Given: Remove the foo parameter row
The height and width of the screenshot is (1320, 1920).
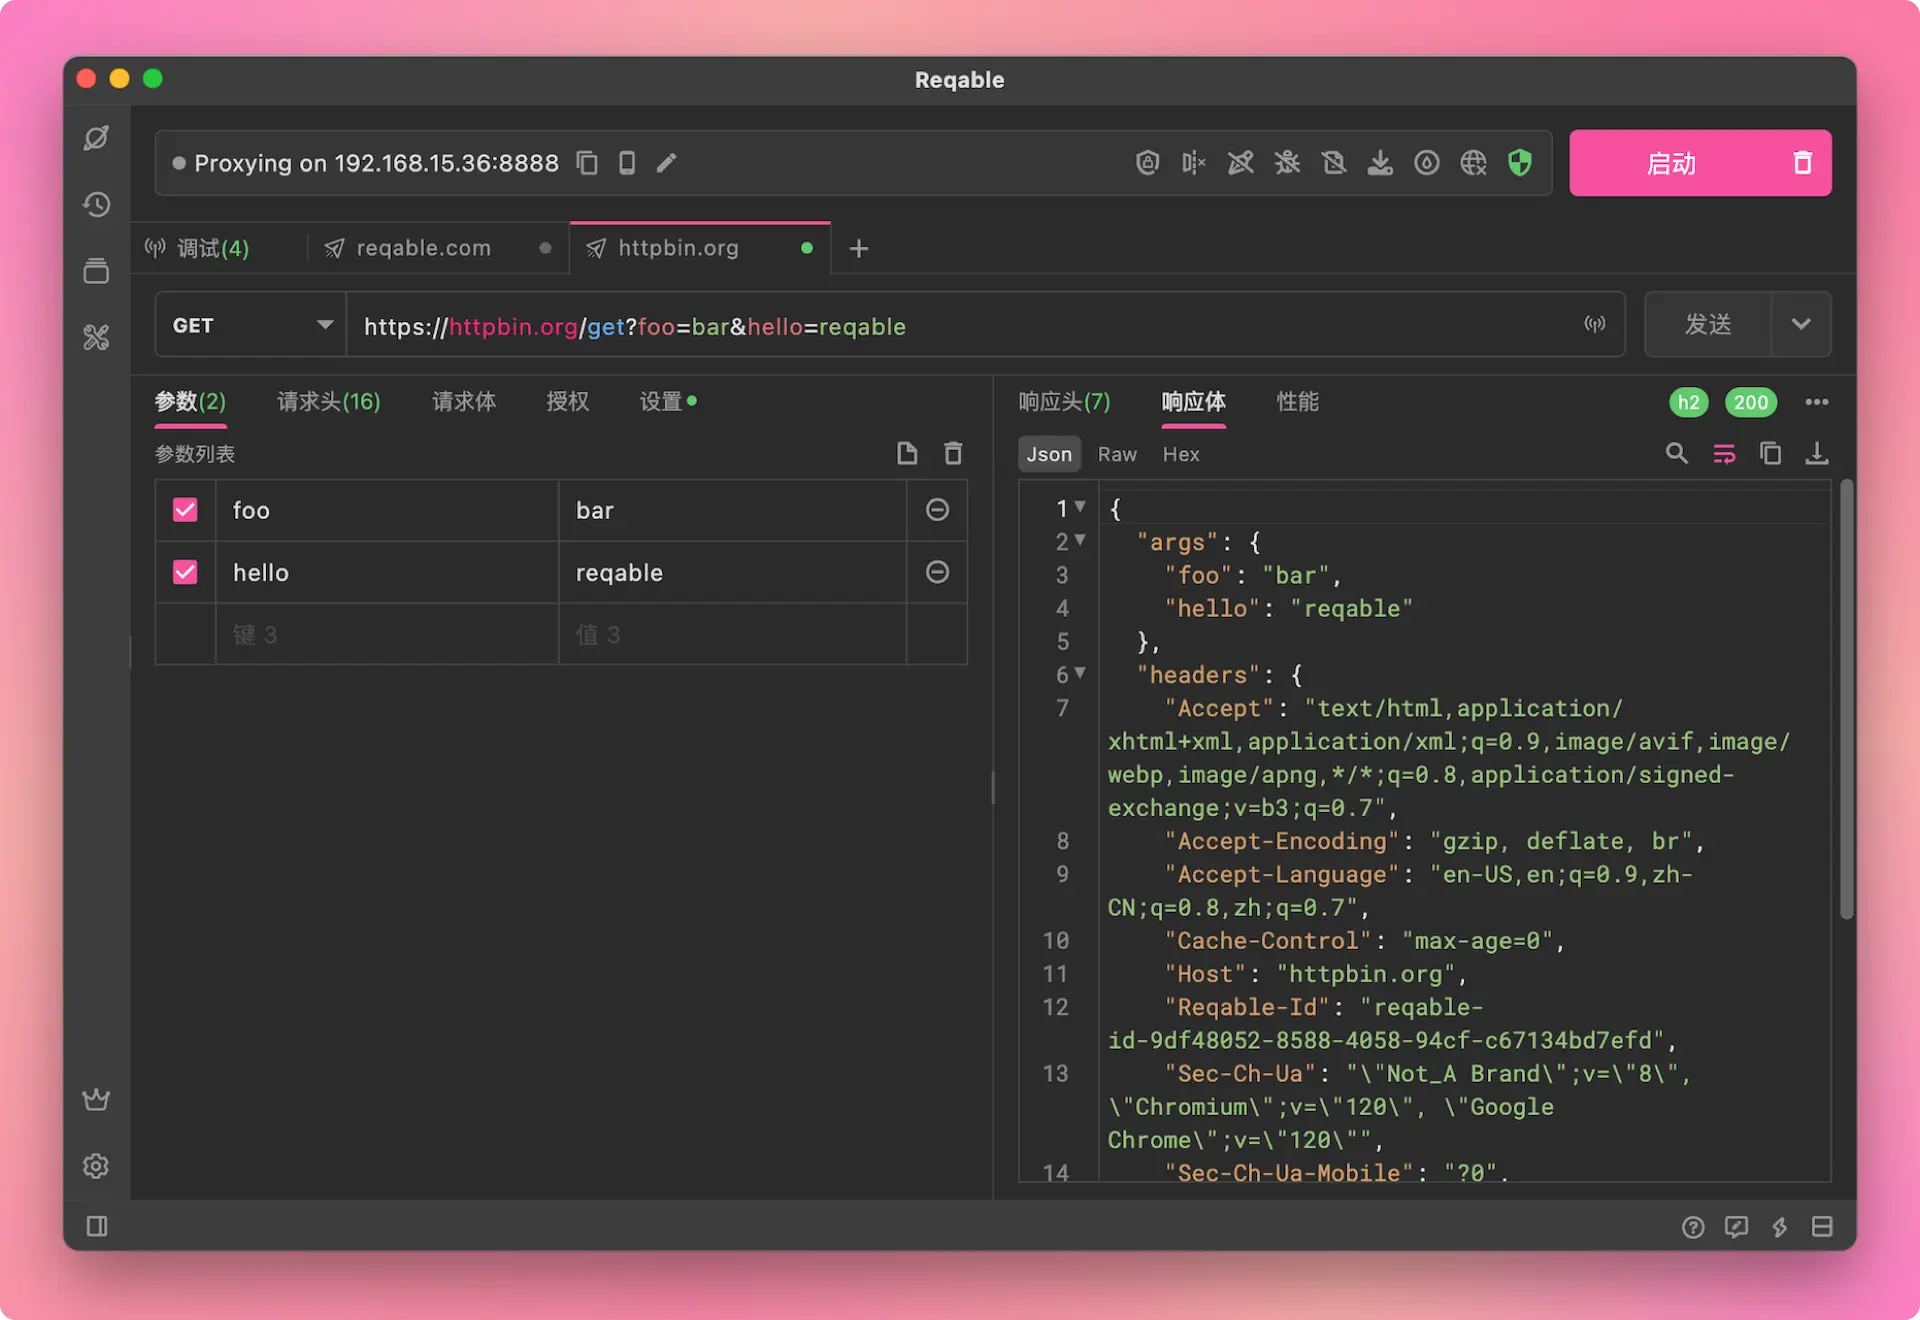Looking at the screenshot, I should coord(937,510).
